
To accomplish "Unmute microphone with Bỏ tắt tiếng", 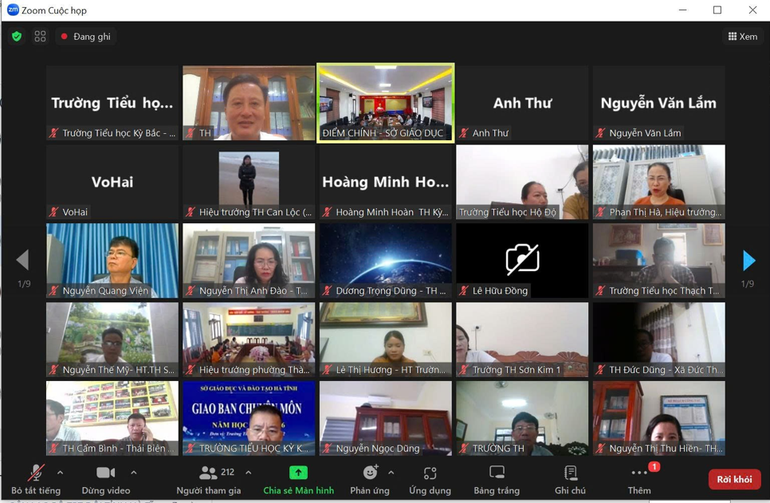I will coord(36,478).
